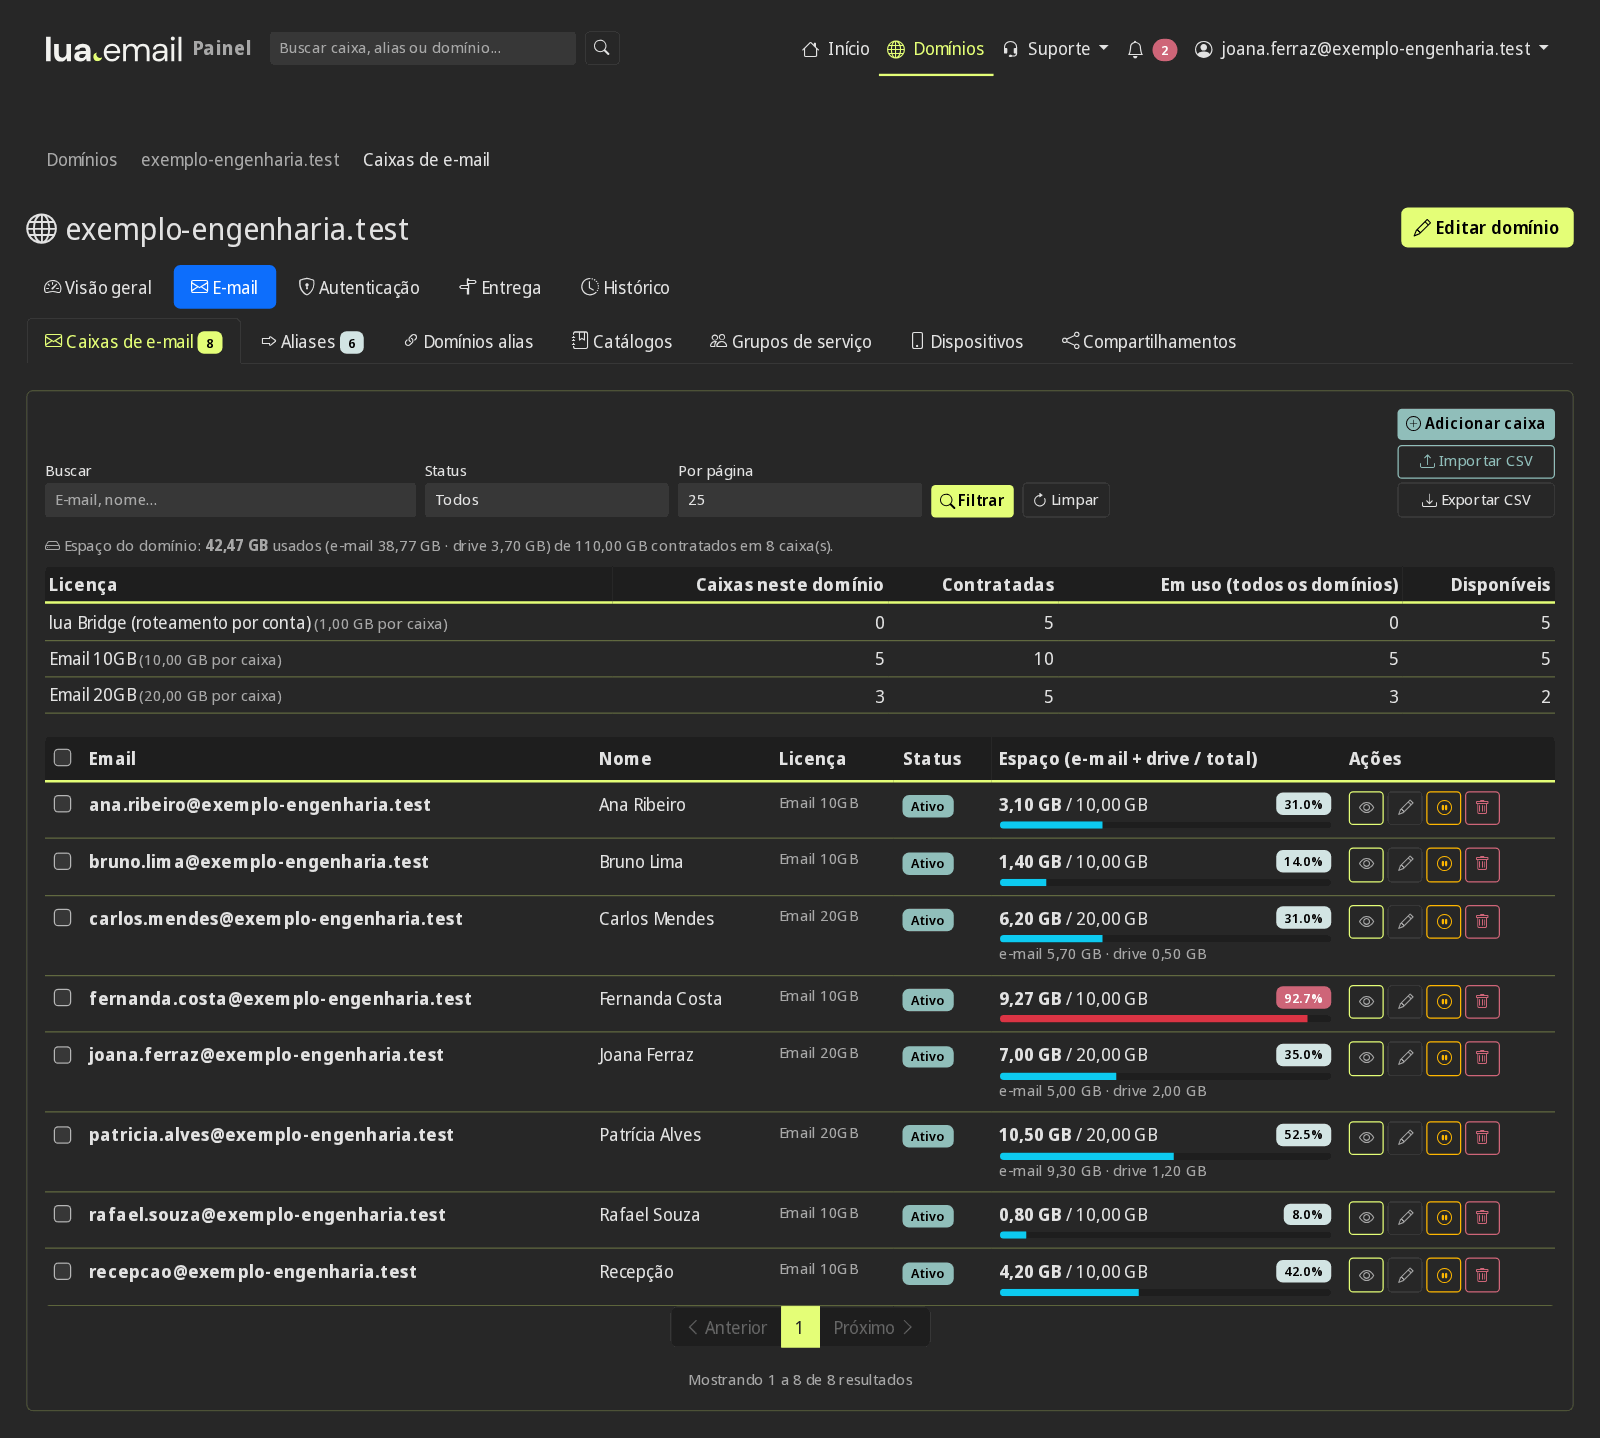Screen dimensions: 1600x1438
Task: Click Exportar CSV button
Action: click(1476, 501)
